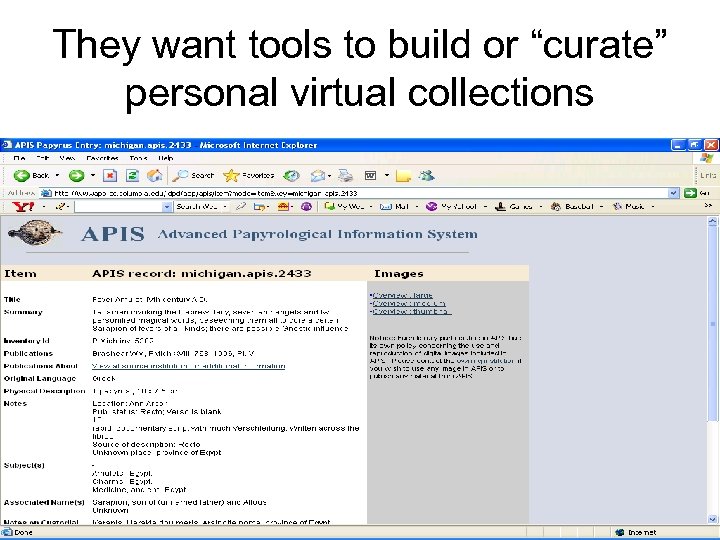The height and width of the screenshot is (540, 720).
Task: Click the Done status bar text
Action: [23, 532]
